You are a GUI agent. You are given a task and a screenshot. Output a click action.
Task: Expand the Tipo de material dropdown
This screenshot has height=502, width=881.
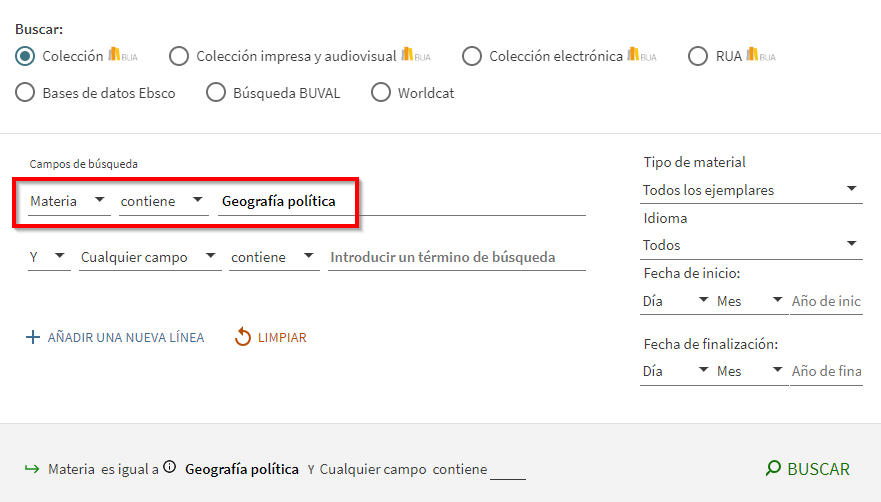point(752,190)
